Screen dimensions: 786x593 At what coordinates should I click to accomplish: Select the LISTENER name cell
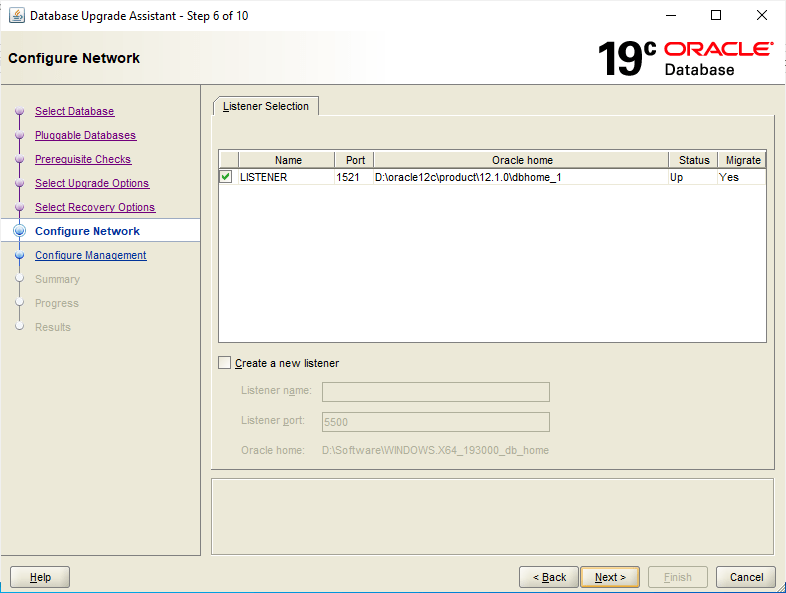(287, 177)
